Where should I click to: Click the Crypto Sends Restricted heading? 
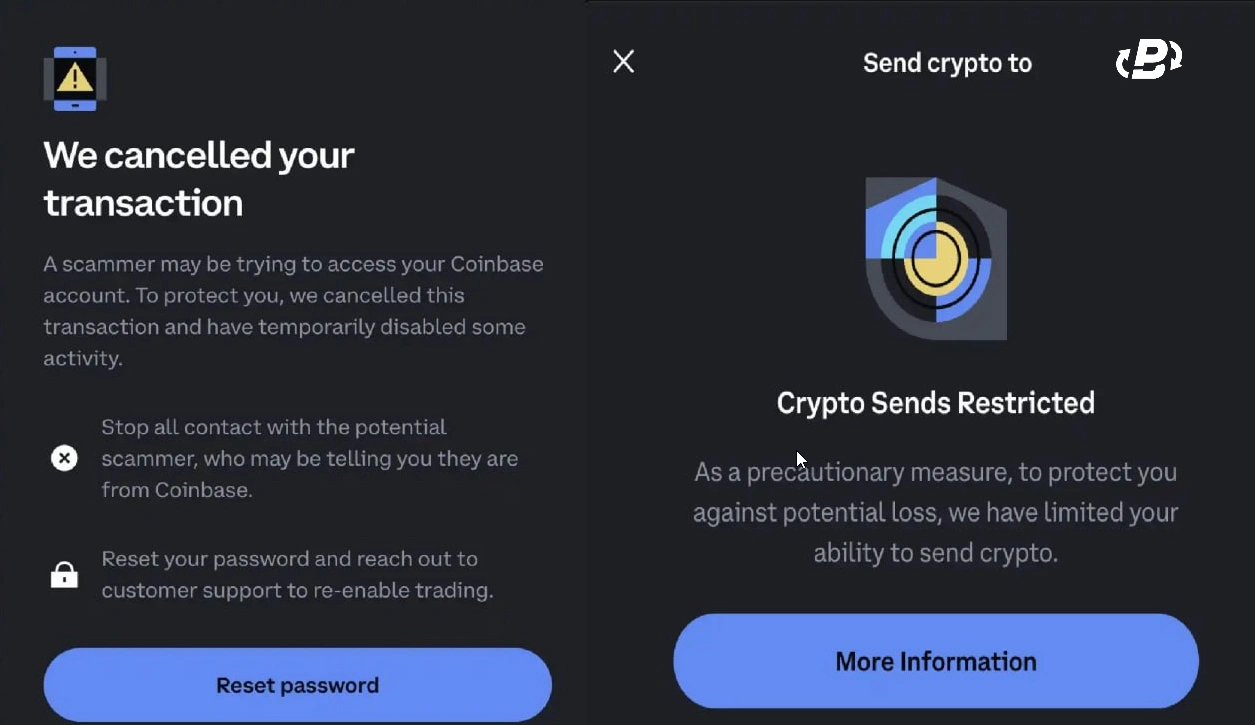pyautogui.click(x=936, y=402)
